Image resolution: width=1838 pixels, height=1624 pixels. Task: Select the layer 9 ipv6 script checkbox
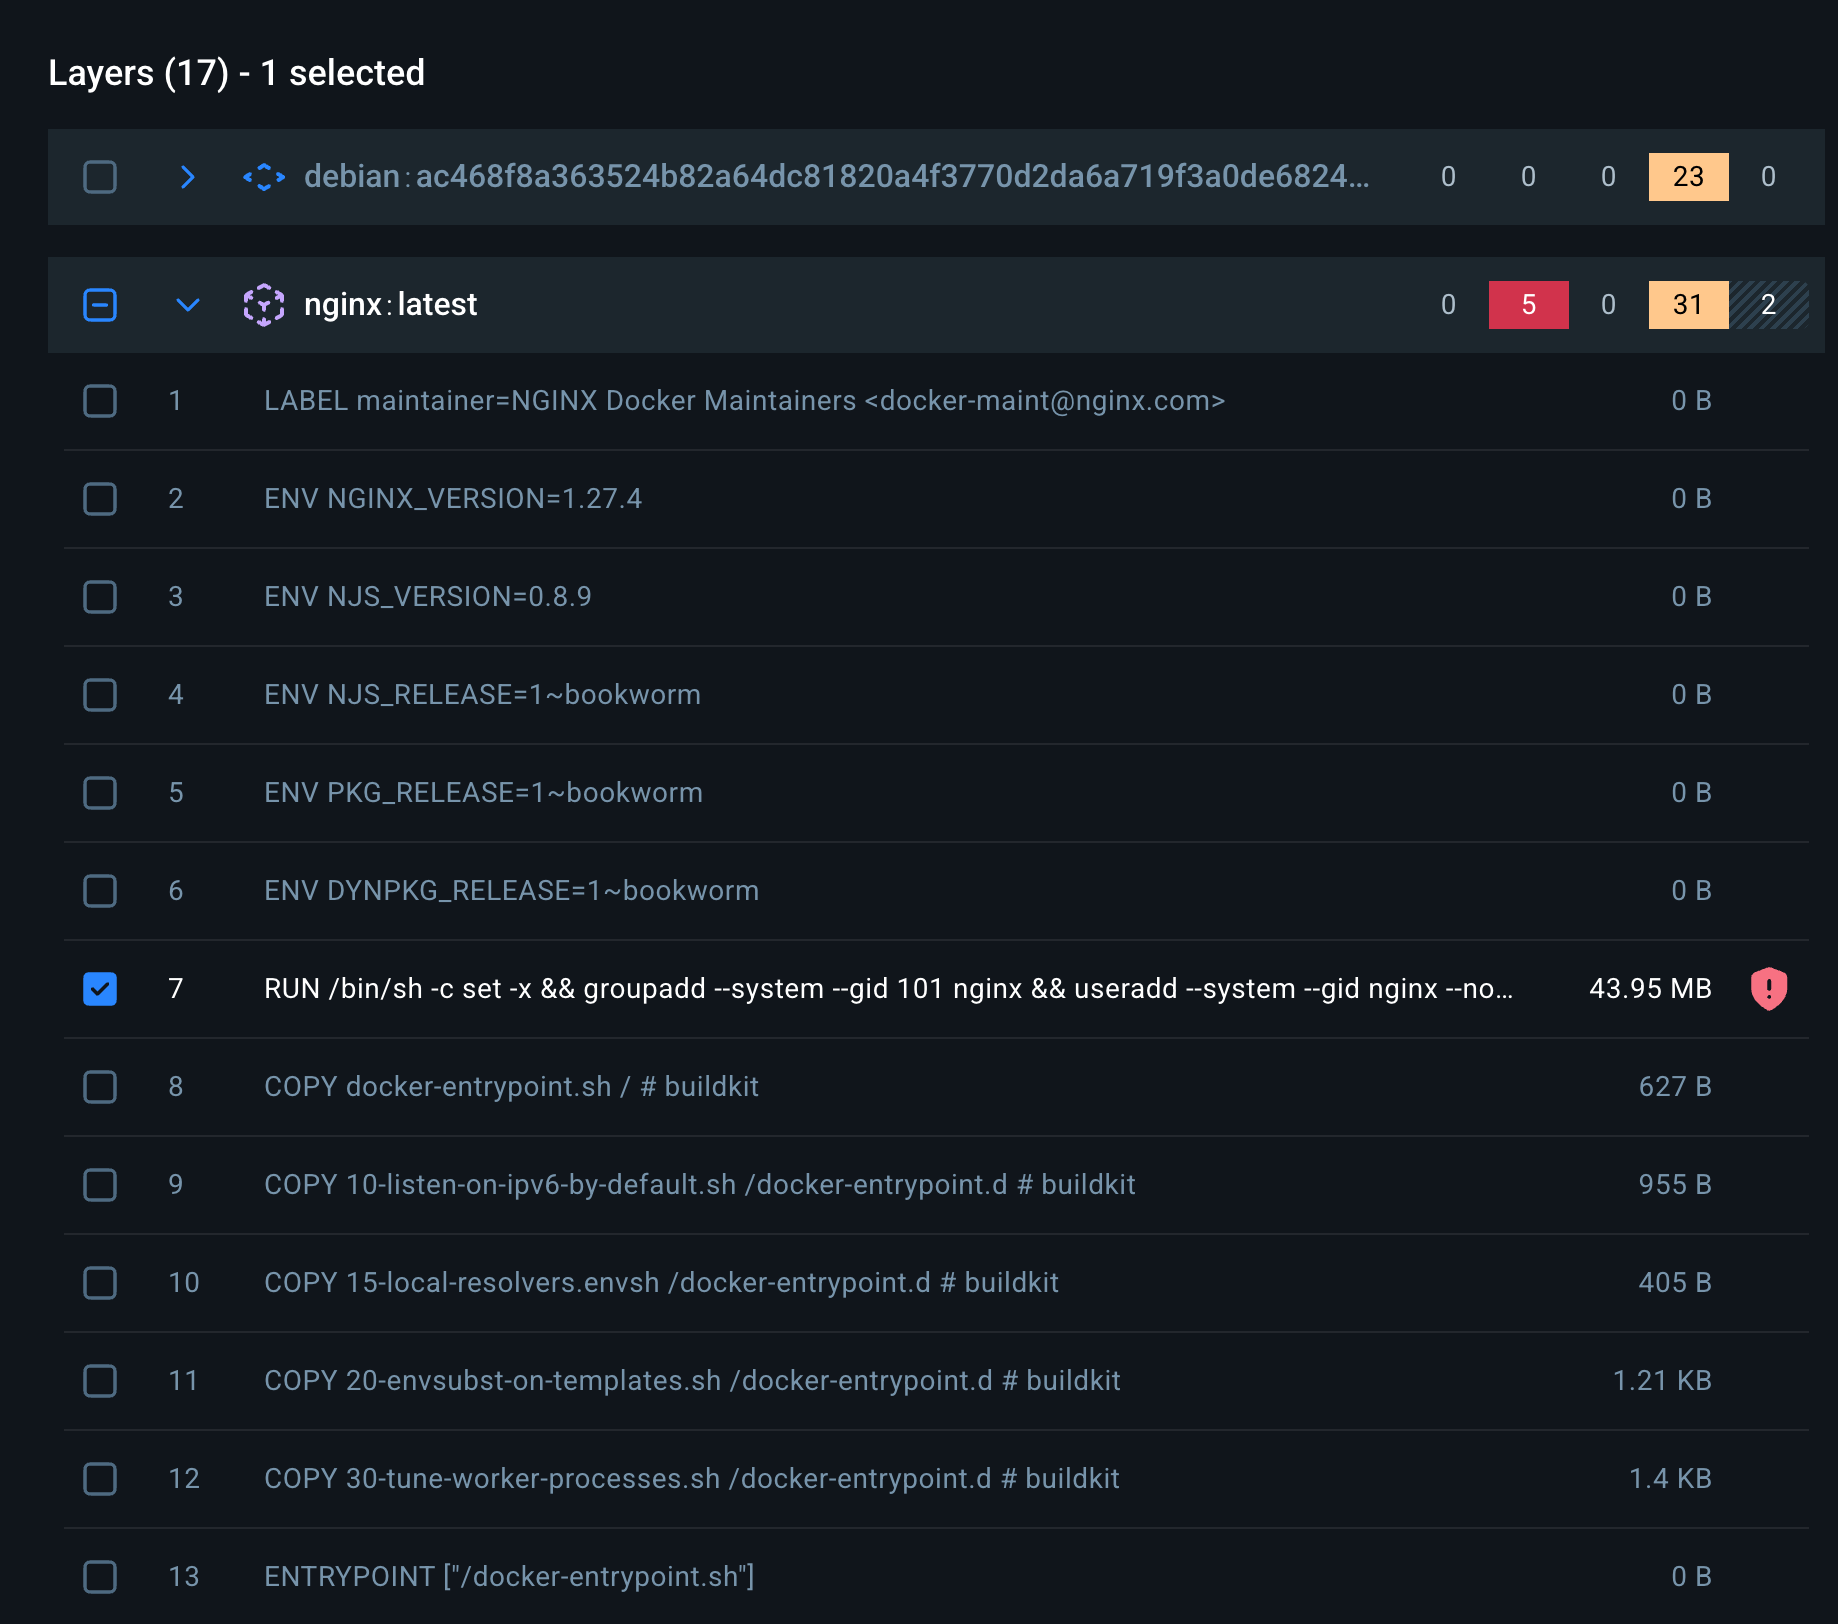pyautogui.click(x=100, y=1185)
